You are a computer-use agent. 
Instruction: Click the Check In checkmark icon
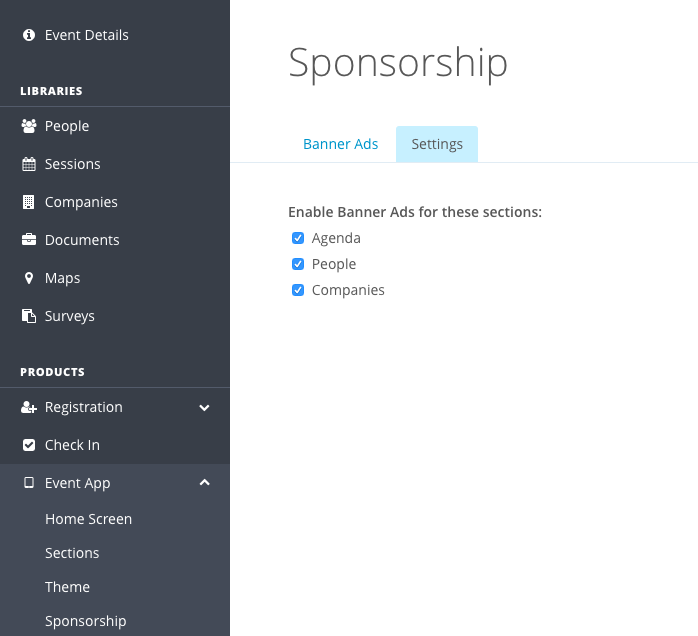coord(29,445)
